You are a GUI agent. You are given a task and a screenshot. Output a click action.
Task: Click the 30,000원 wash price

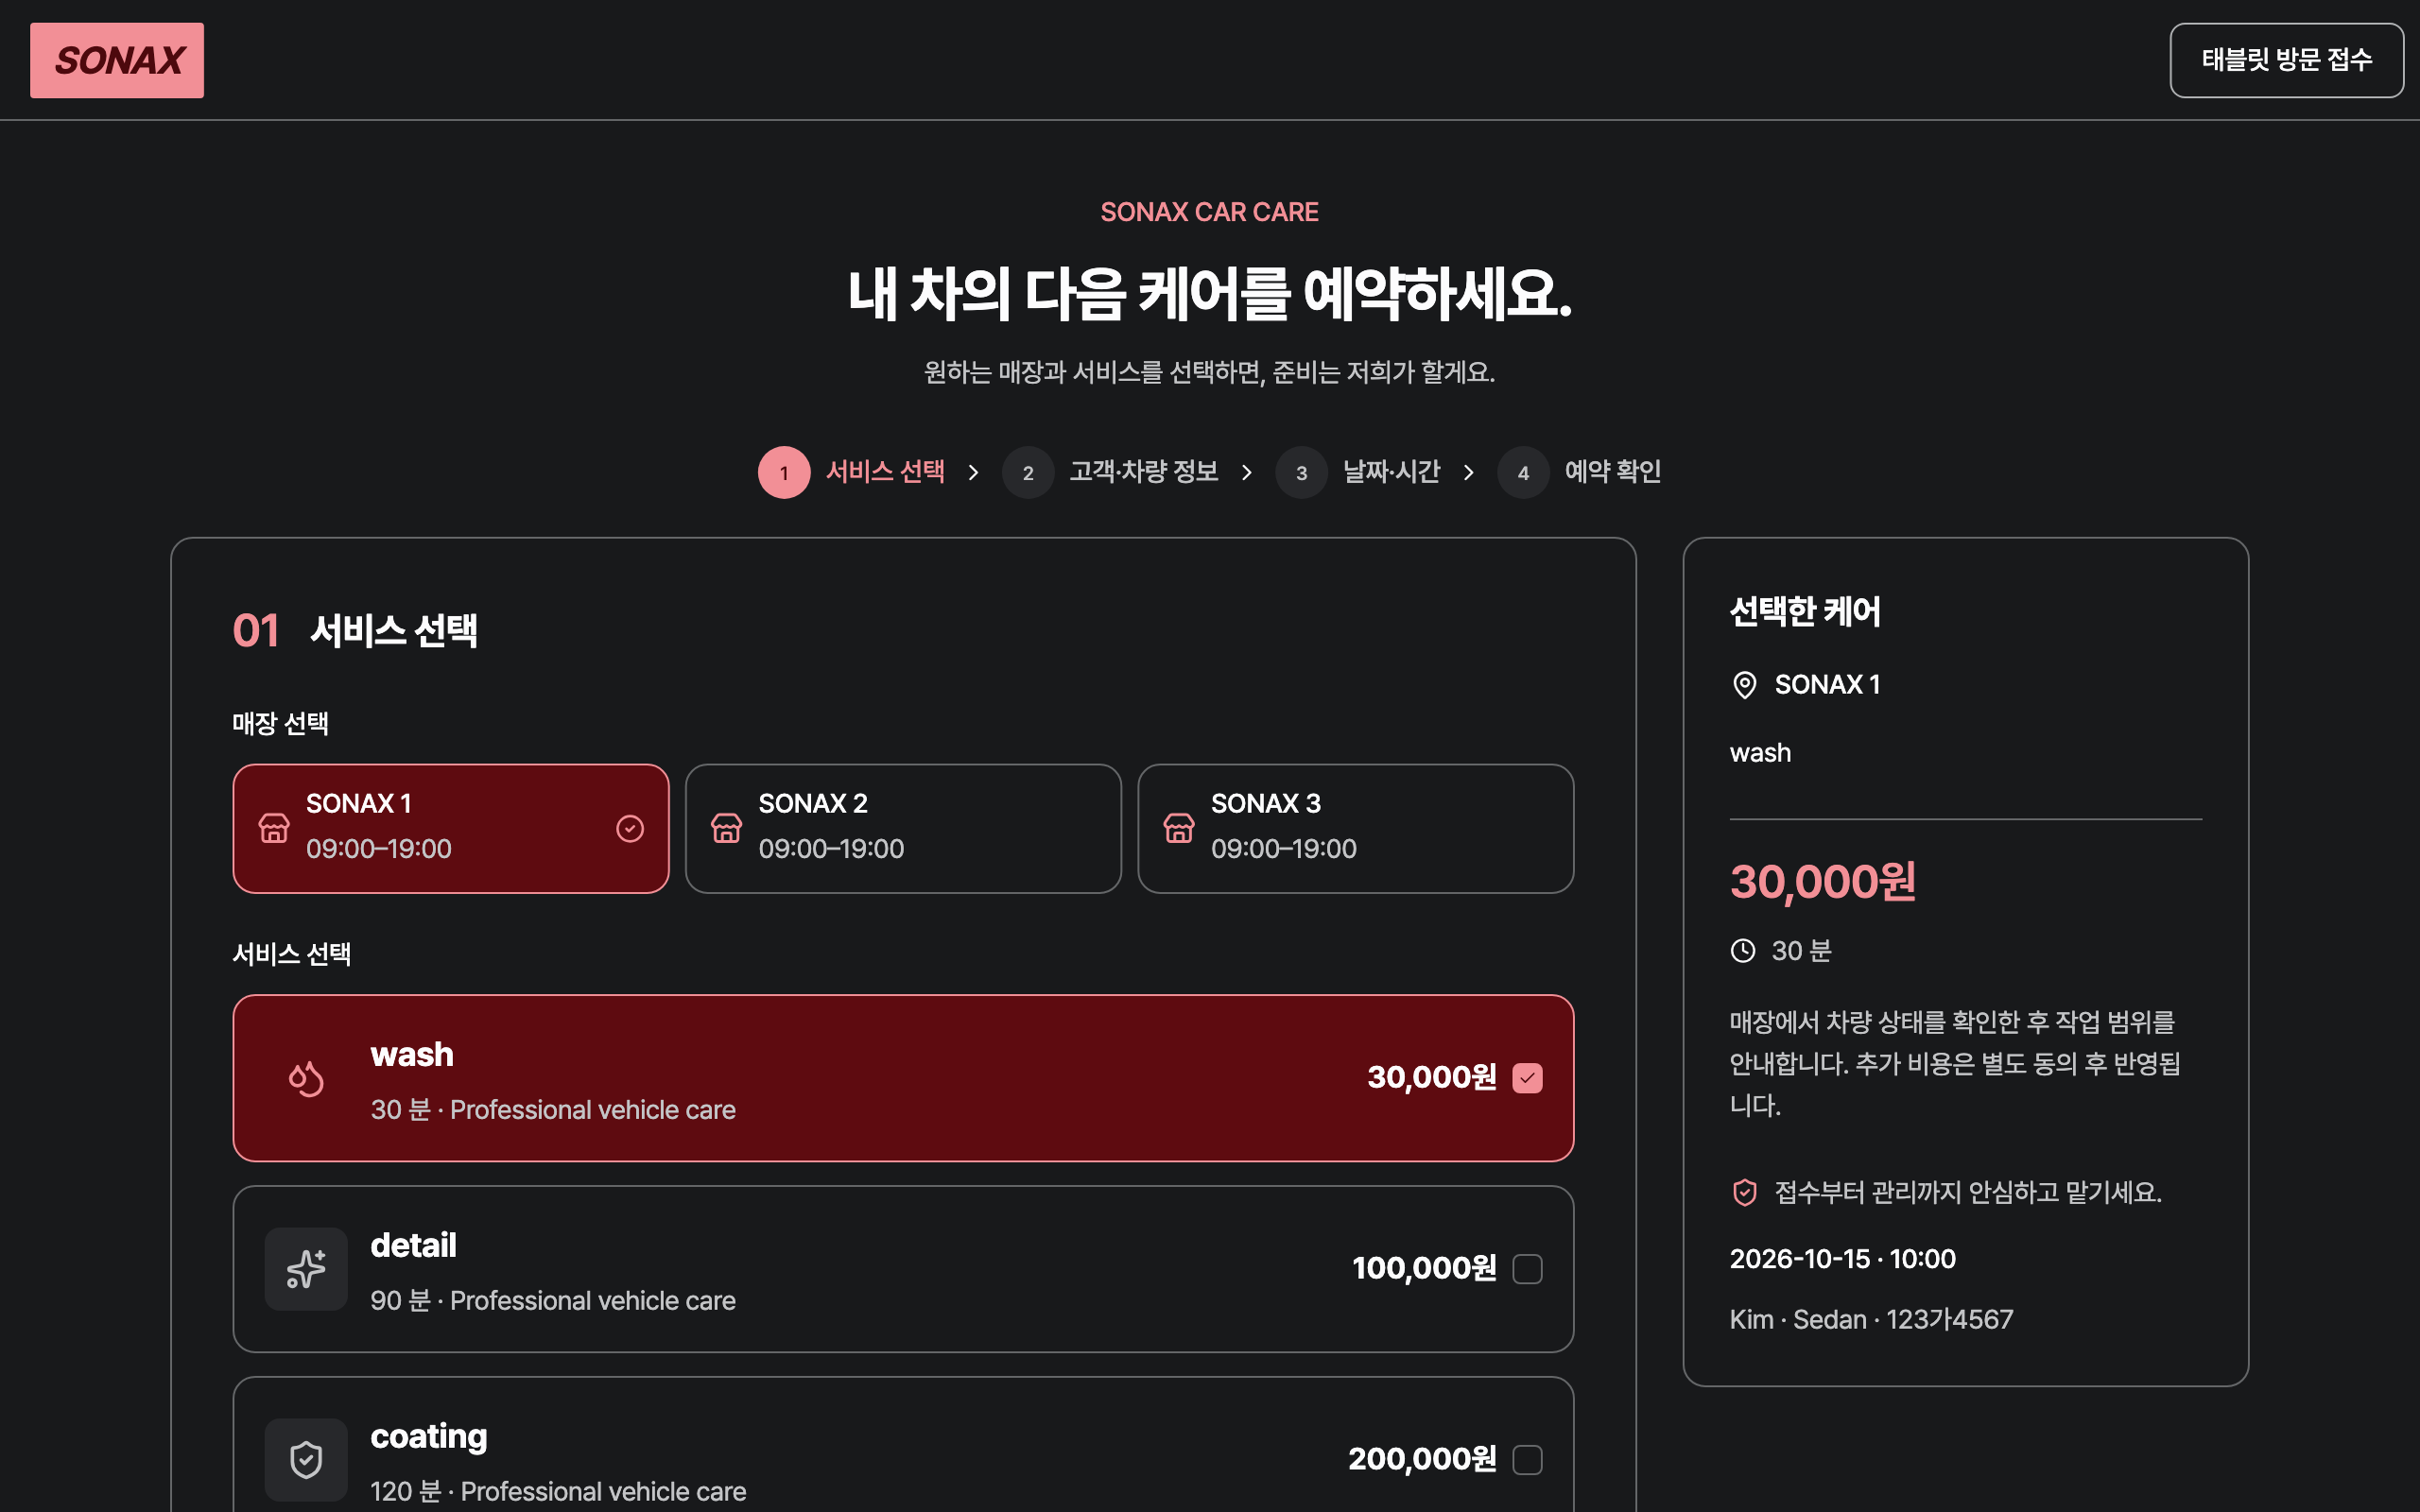coord(1432,1078)
